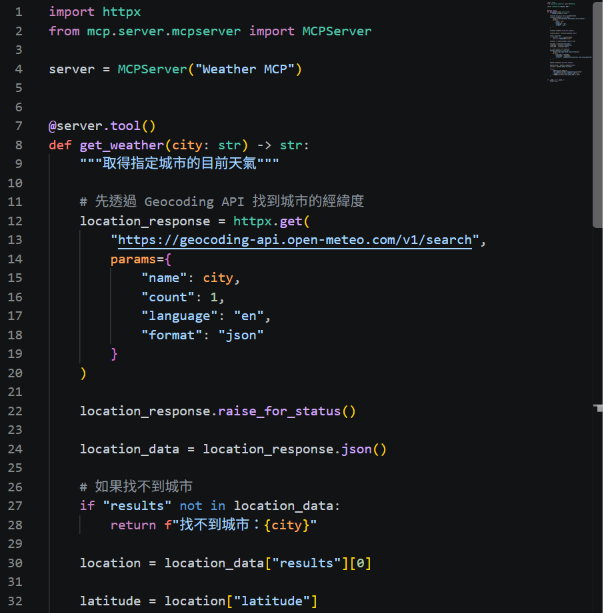
Task: Click the code minimap preview
Action: point(568,41)
